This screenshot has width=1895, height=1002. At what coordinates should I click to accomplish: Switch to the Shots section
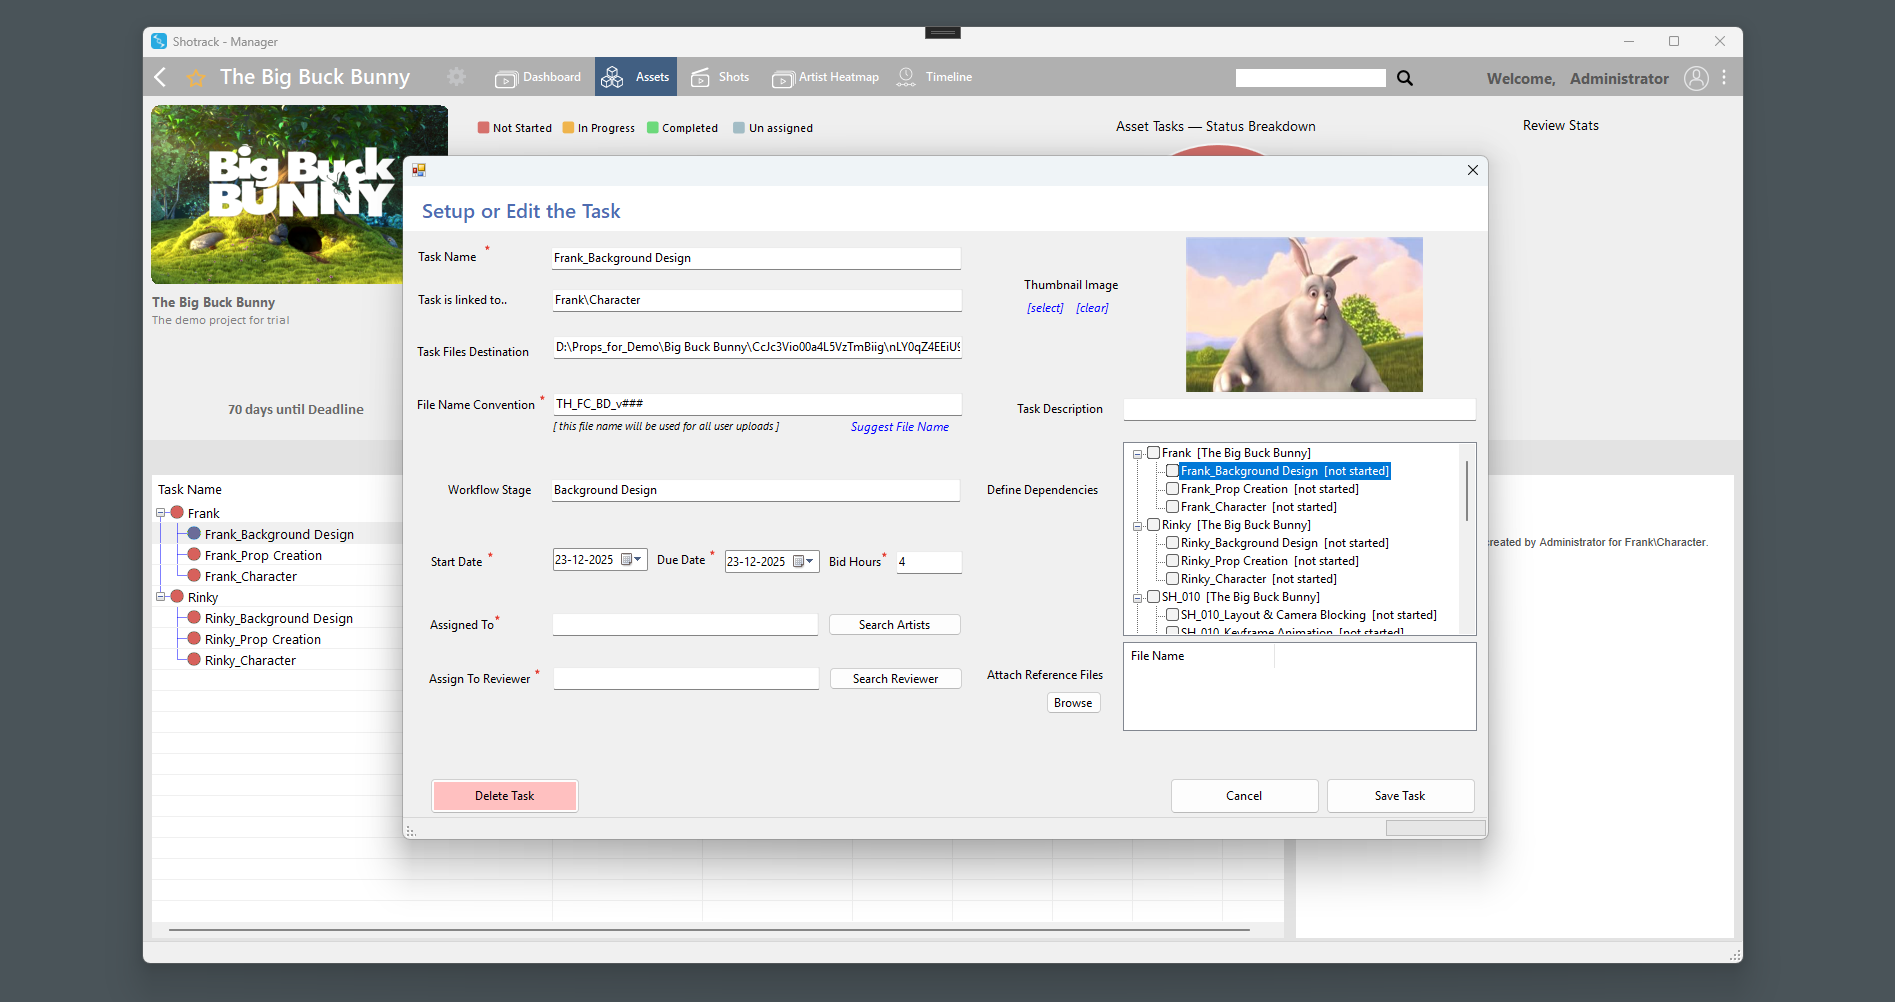pyautogui.click(x=720, y=77)
